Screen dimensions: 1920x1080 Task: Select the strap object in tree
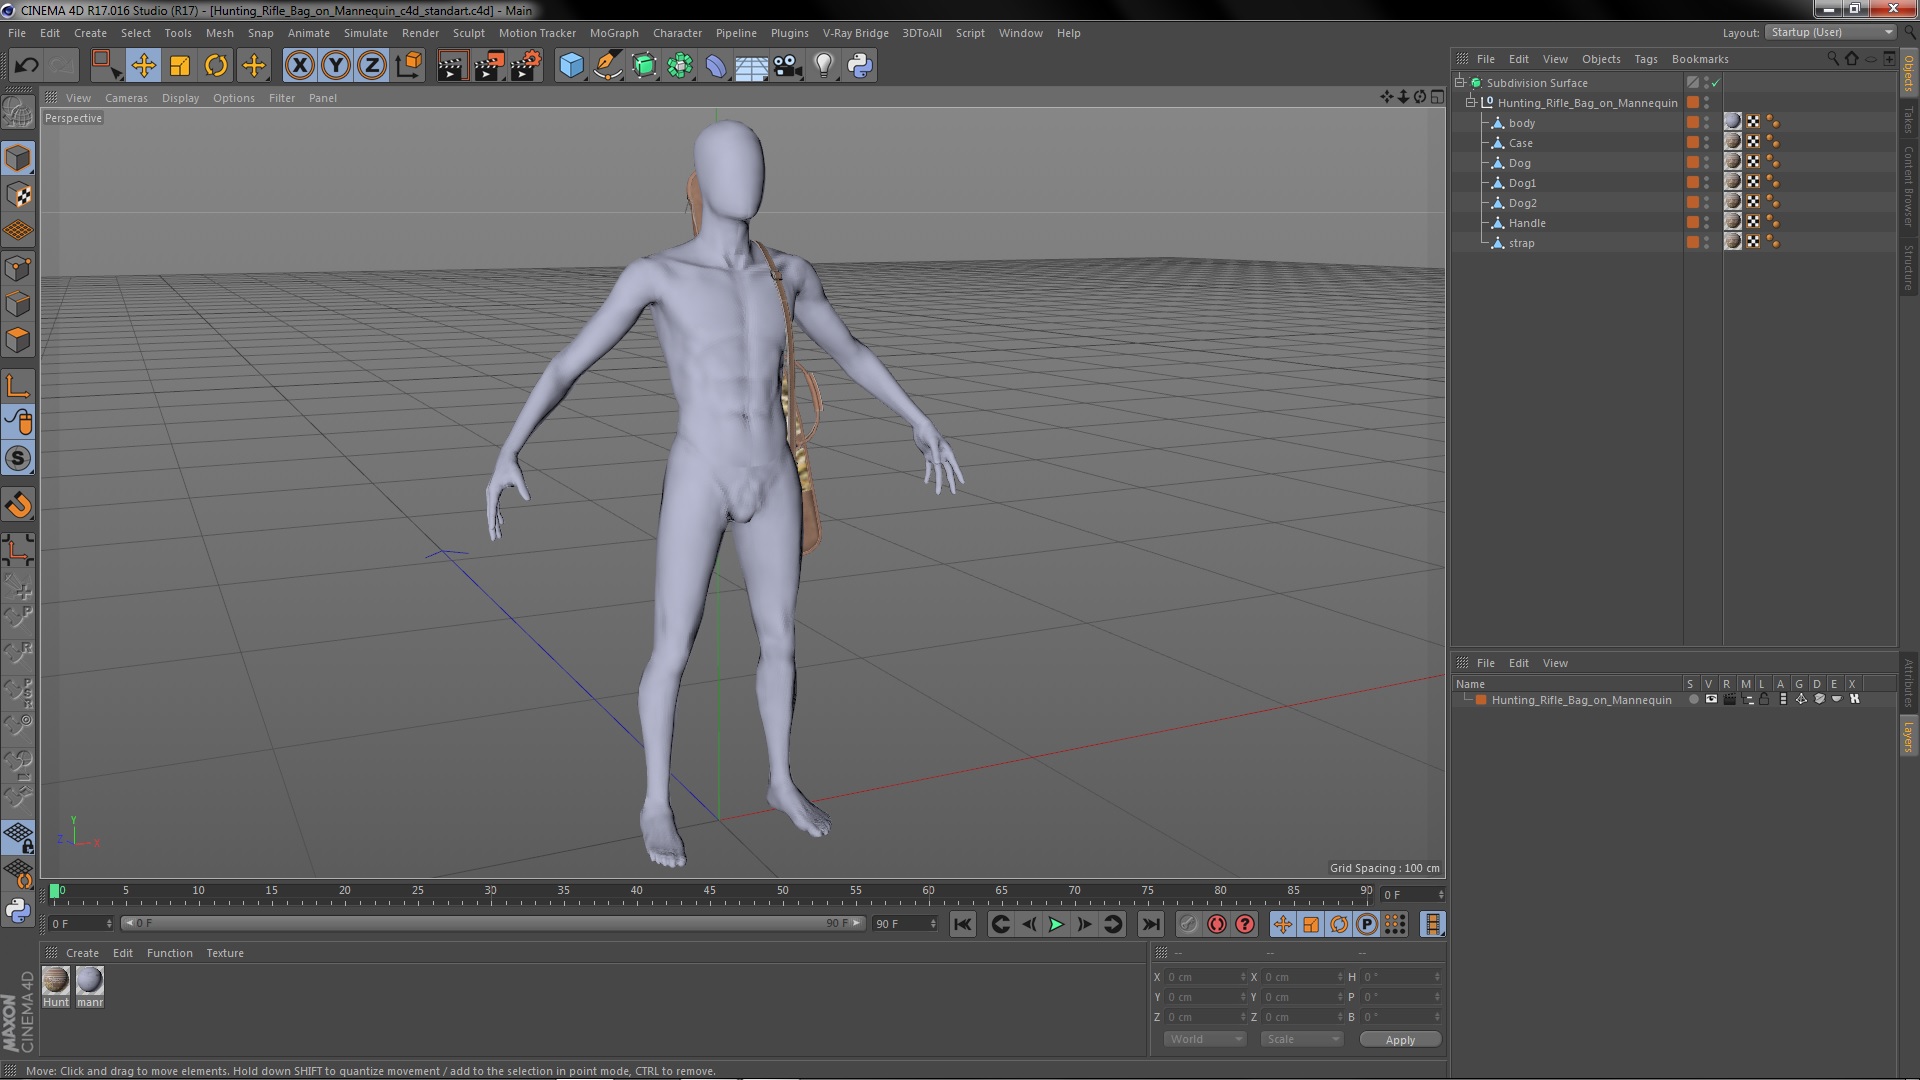(1521, 243)
